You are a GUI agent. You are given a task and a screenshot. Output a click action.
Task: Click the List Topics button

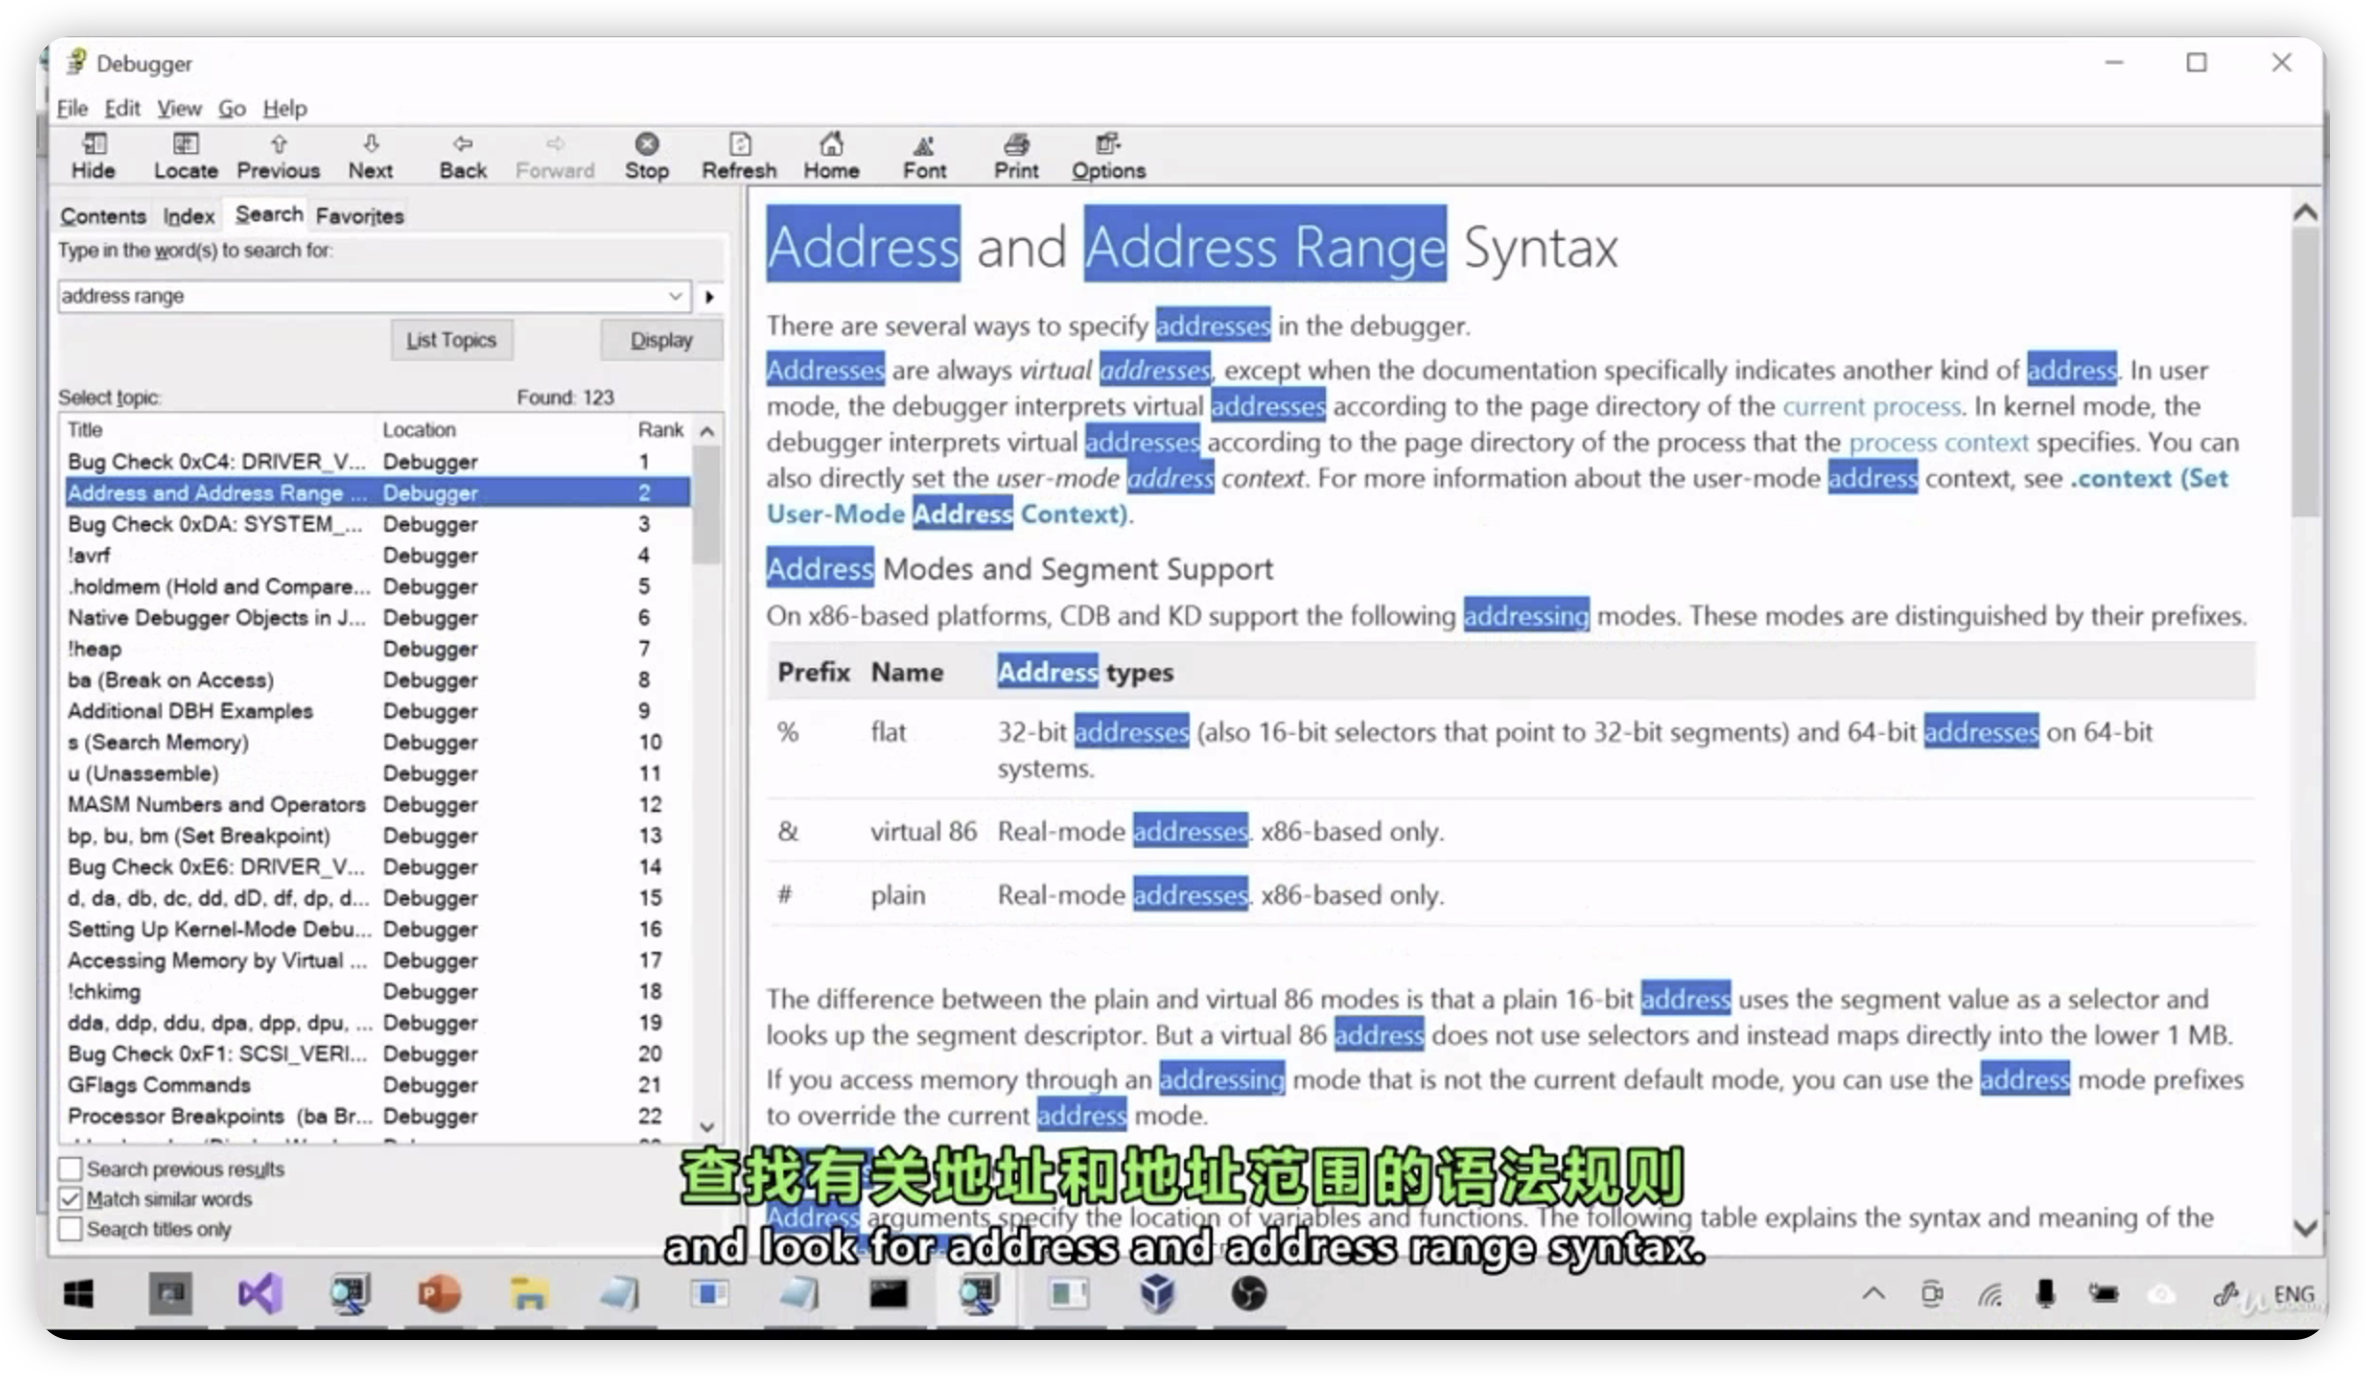coord(451,339)
